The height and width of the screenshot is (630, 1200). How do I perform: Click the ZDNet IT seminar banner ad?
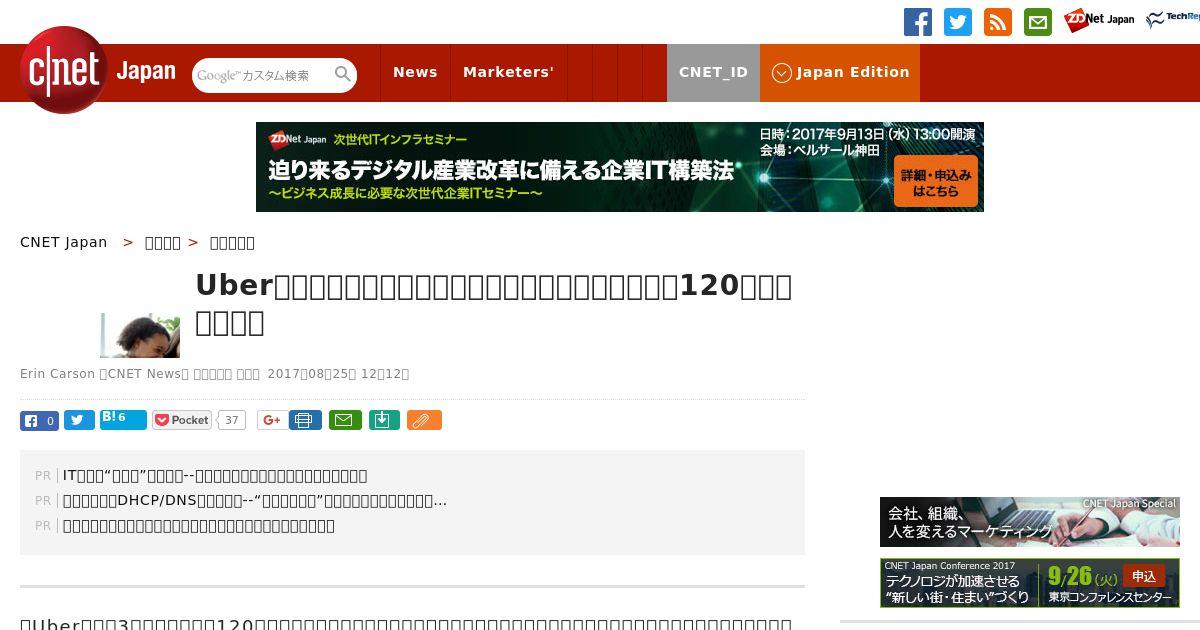pyautogui.click(x=620, y=167)
